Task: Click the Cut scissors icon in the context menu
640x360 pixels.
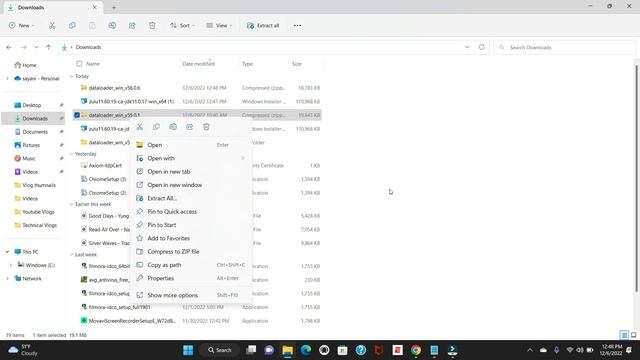Action: tap(140, 127)
